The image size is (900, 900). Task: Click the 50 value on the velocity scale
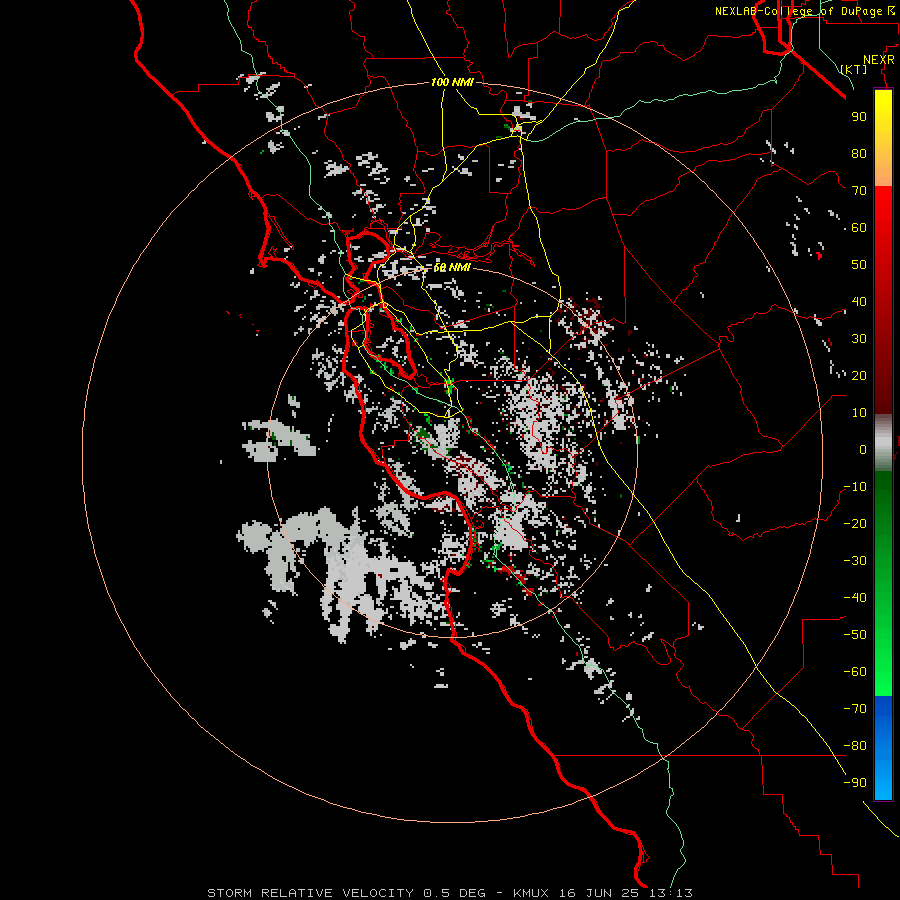(x=859, y=265)
